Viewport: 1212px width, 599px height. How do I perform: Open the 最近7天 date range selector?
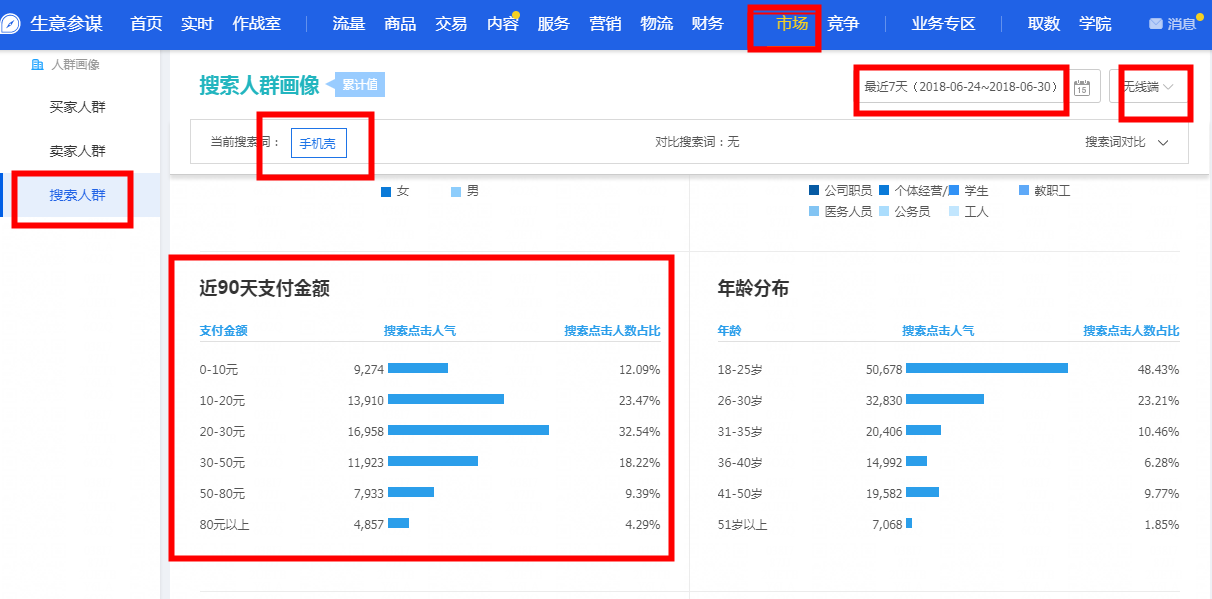(x=960, y=87)
